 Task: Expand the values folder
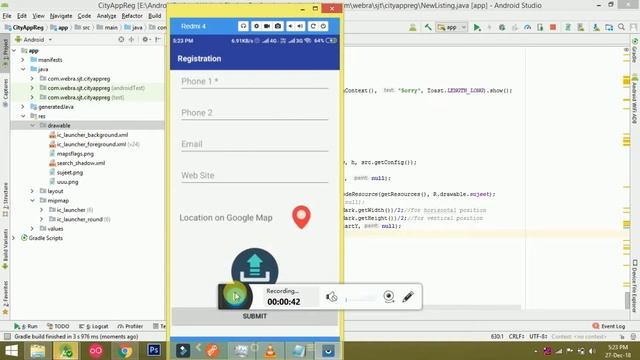(33, 229)
